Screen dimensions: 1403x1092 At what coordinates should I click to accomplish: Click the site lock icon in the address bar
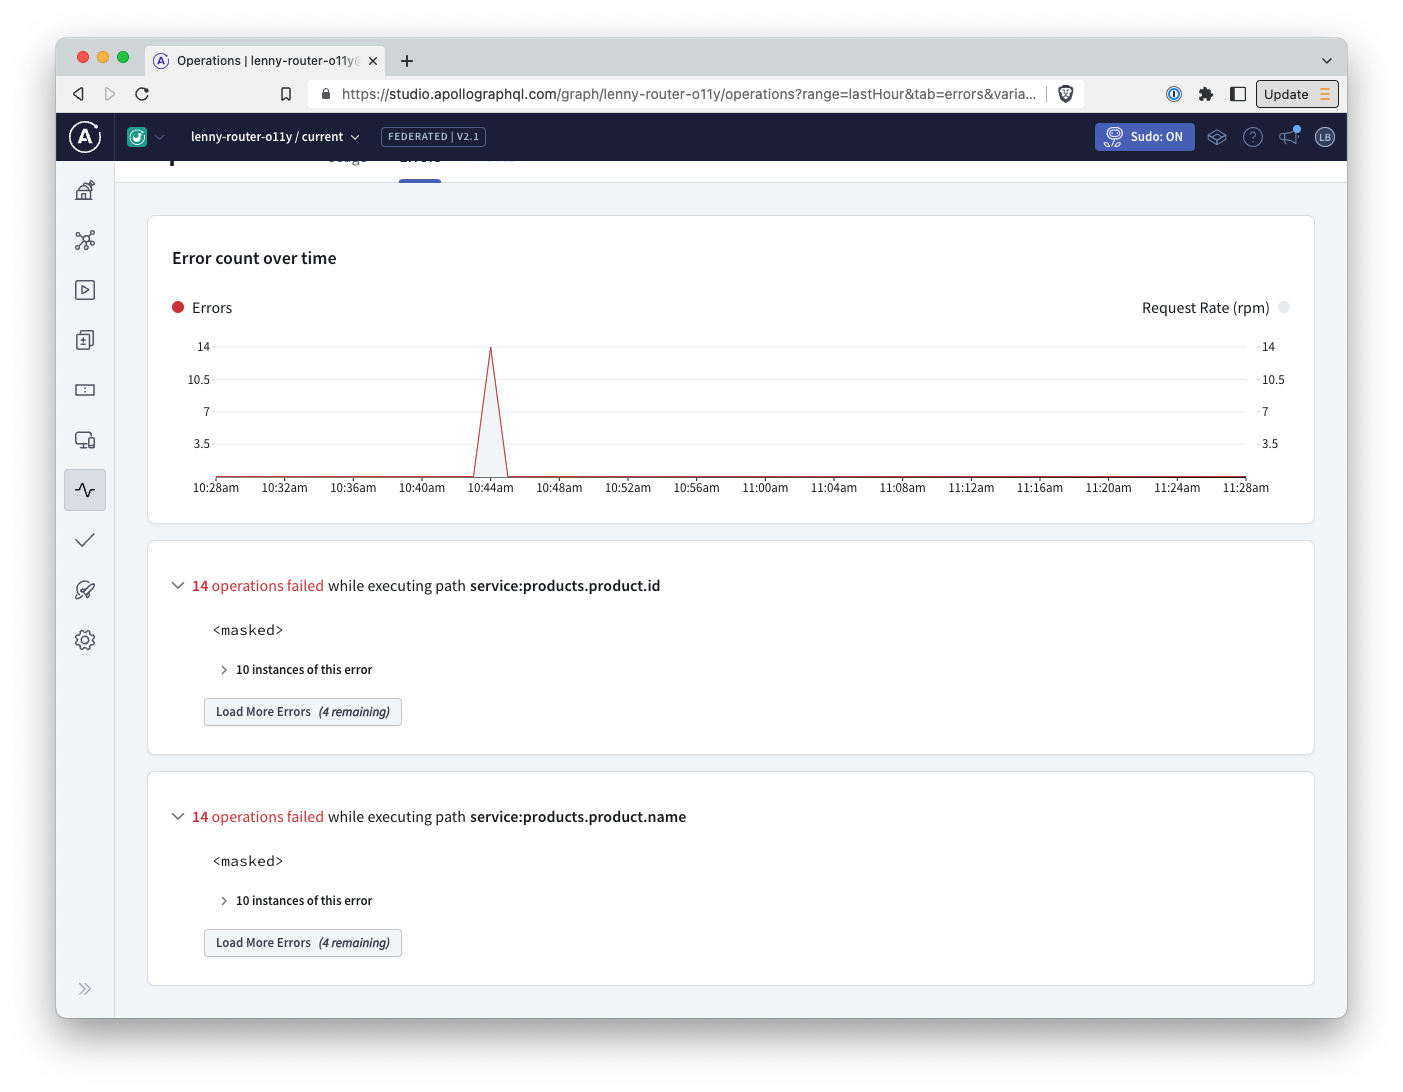click(326, 94)
